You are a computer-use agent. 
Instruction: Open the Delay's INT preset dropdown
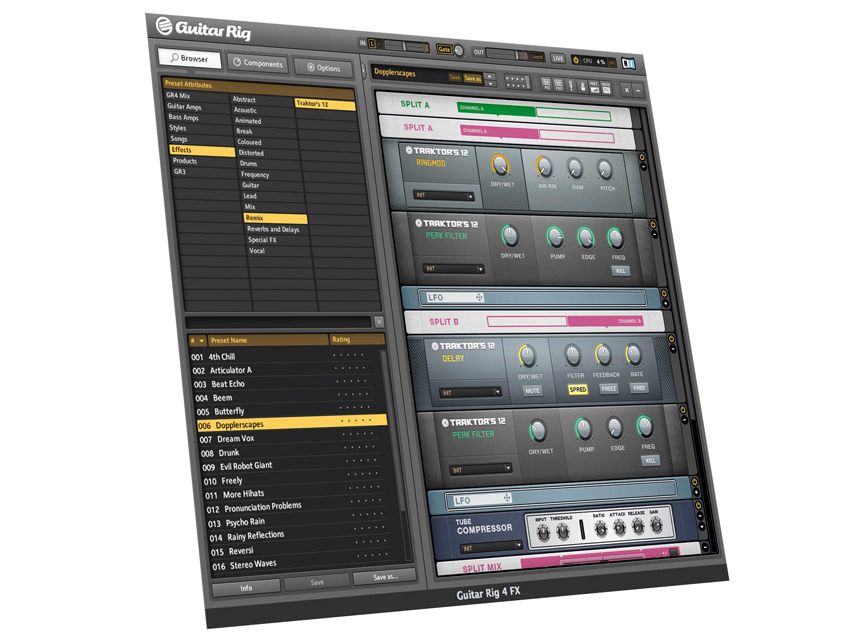coord(471,391)
